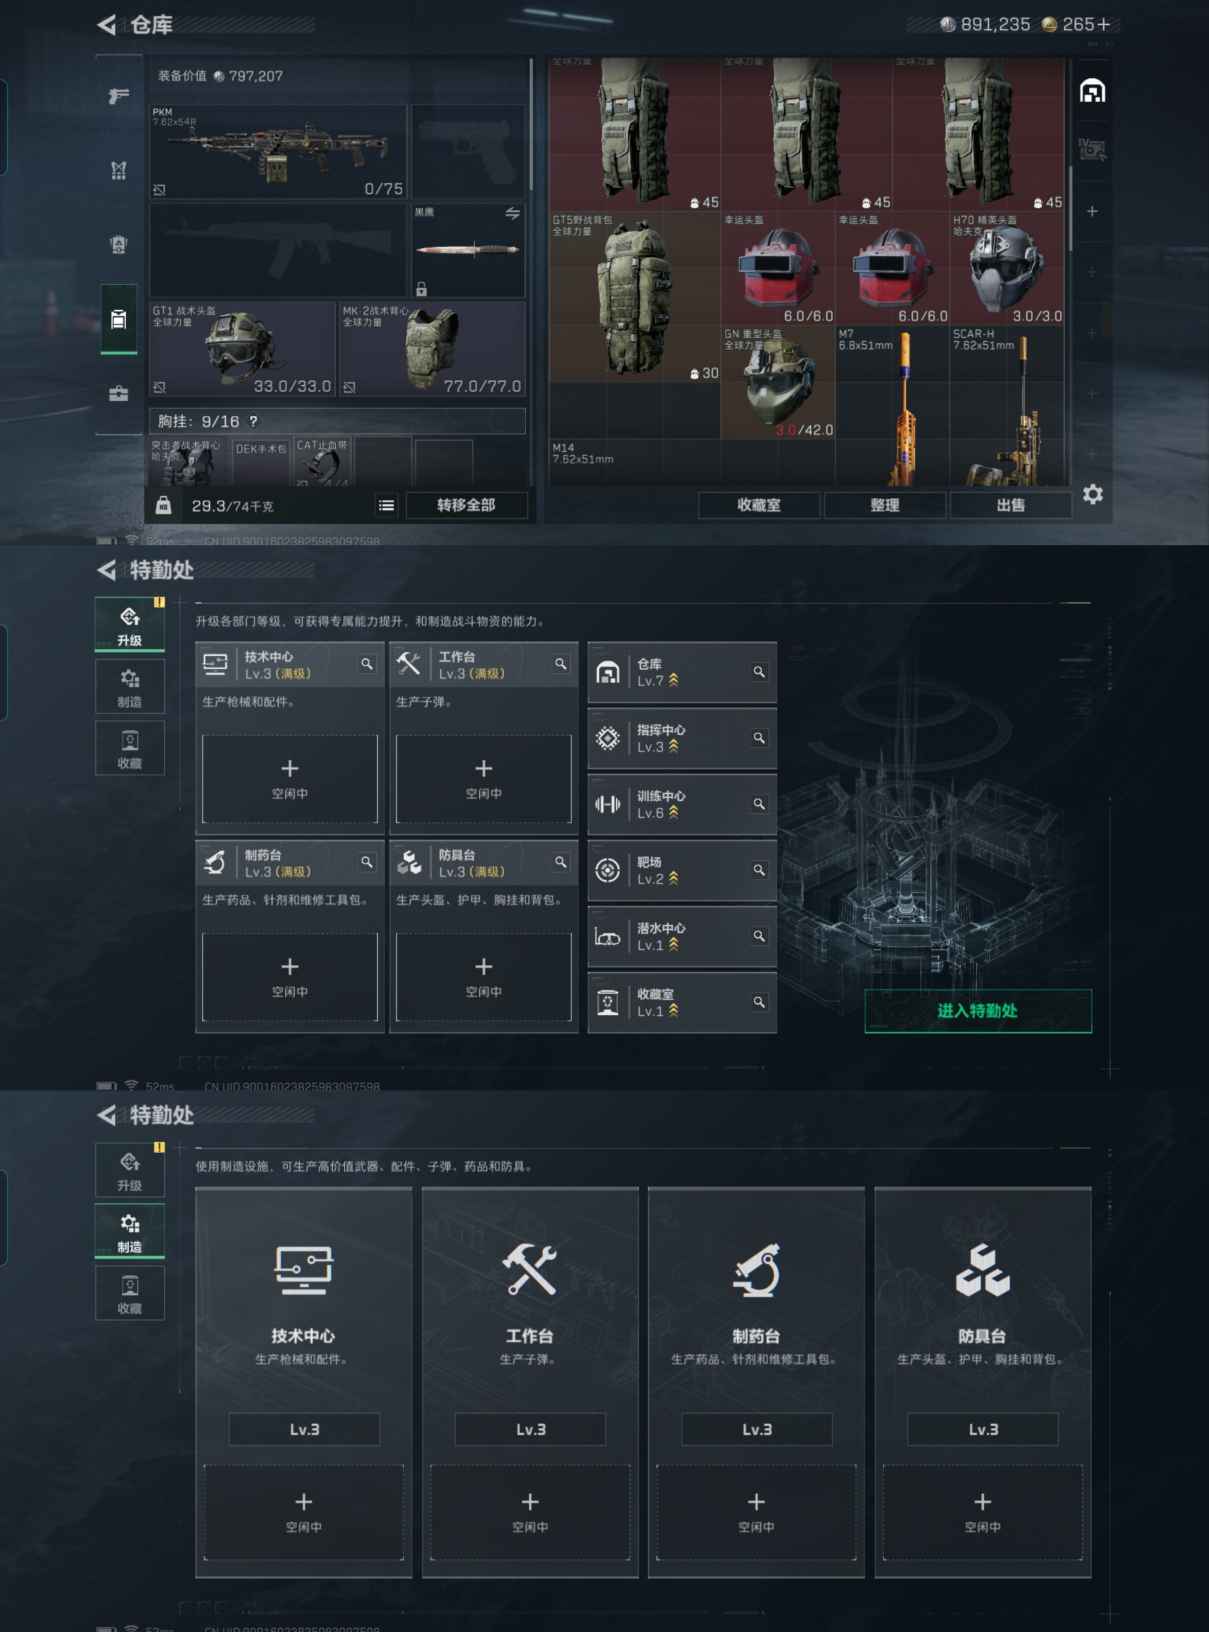Click the swap arrows icon on 黑鹰 knife slot
The image size is (1209, 1632).
coord(512,214)
